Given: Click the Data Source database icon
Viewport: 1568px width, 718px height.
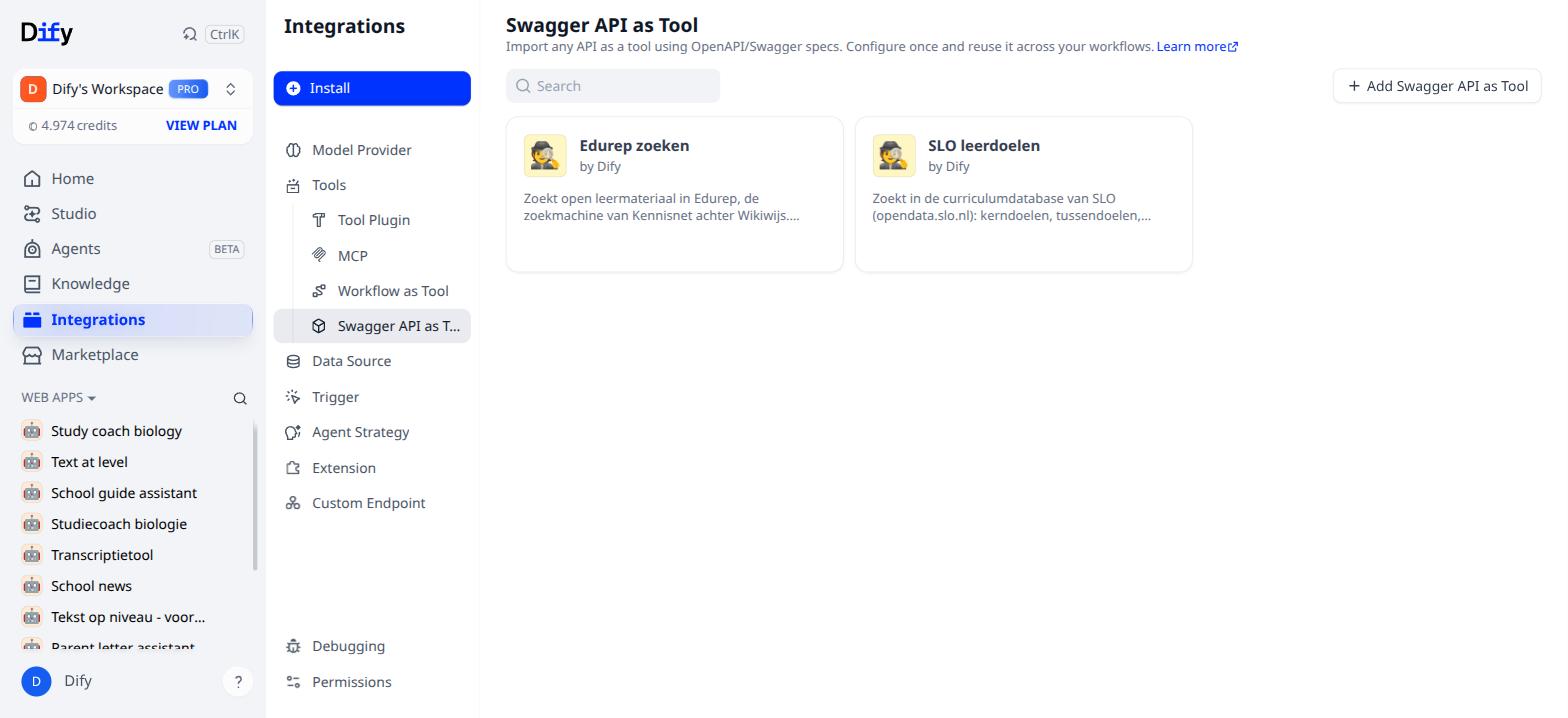Looking at the screenshot, I should coord(293,361).
